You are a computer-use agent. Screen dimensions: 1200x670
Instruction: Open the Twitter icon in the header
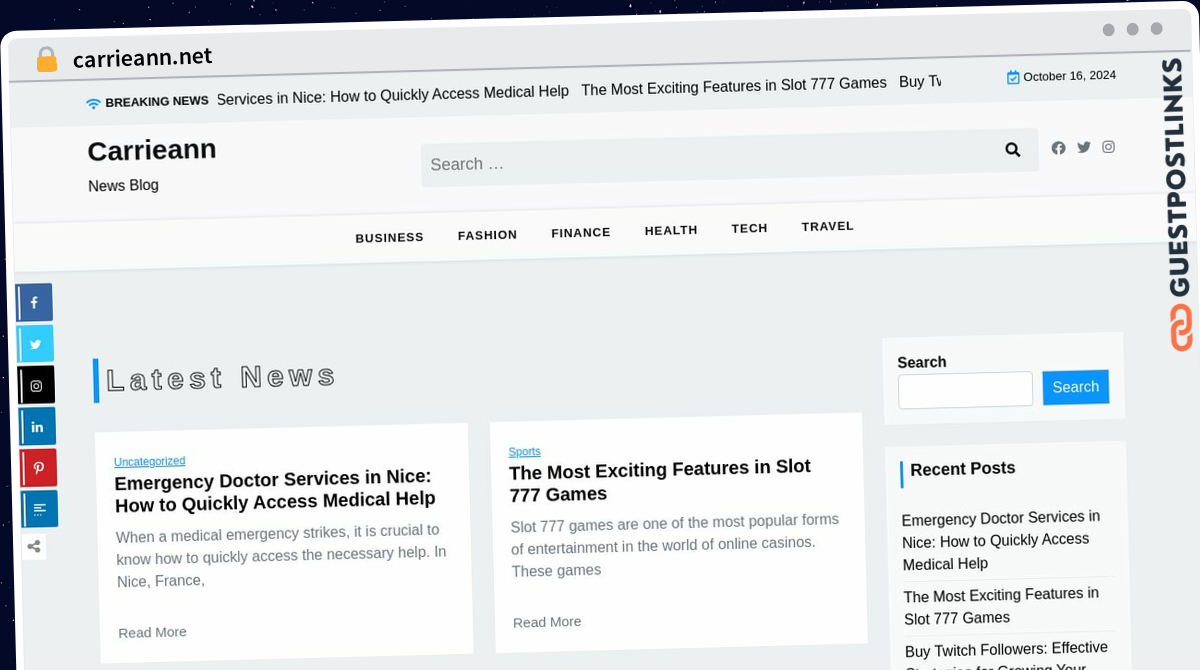[x=1083, y=147]
